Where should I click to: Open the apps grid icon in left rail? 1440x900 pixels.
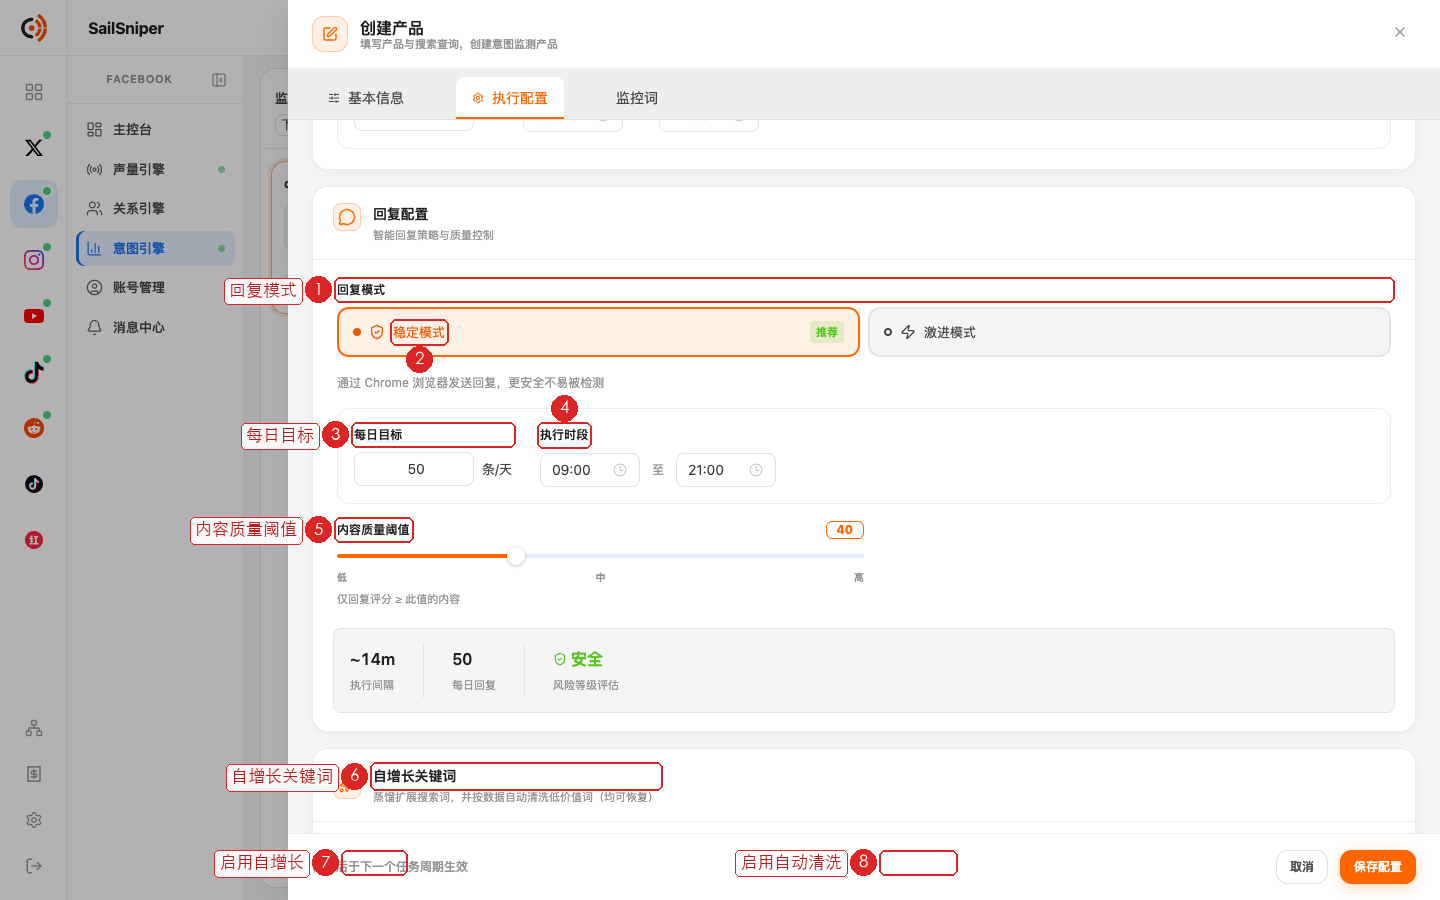coord(34,92)
